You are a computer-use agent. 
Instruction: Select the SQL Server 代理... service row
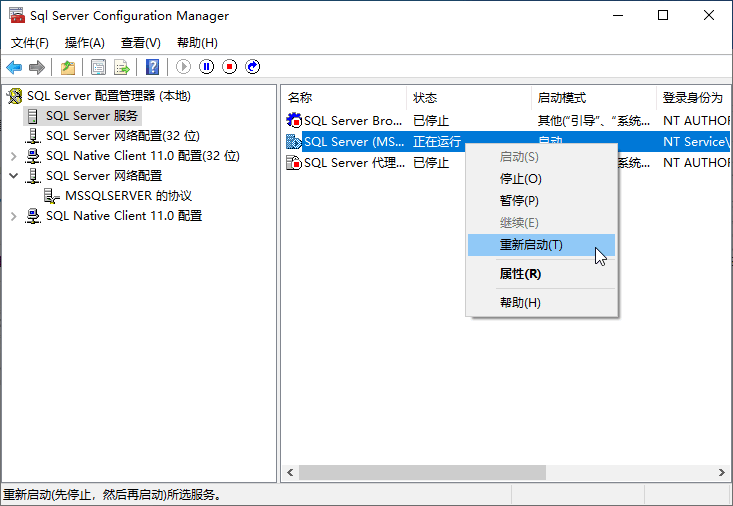pos(508,163)
